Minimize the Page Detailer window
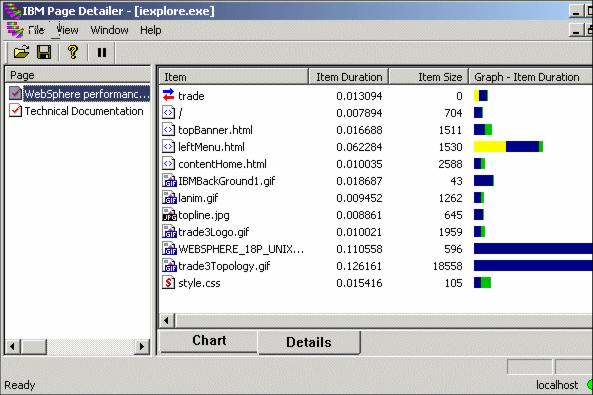The image size is (593, 395). click(x=576, y=11)
